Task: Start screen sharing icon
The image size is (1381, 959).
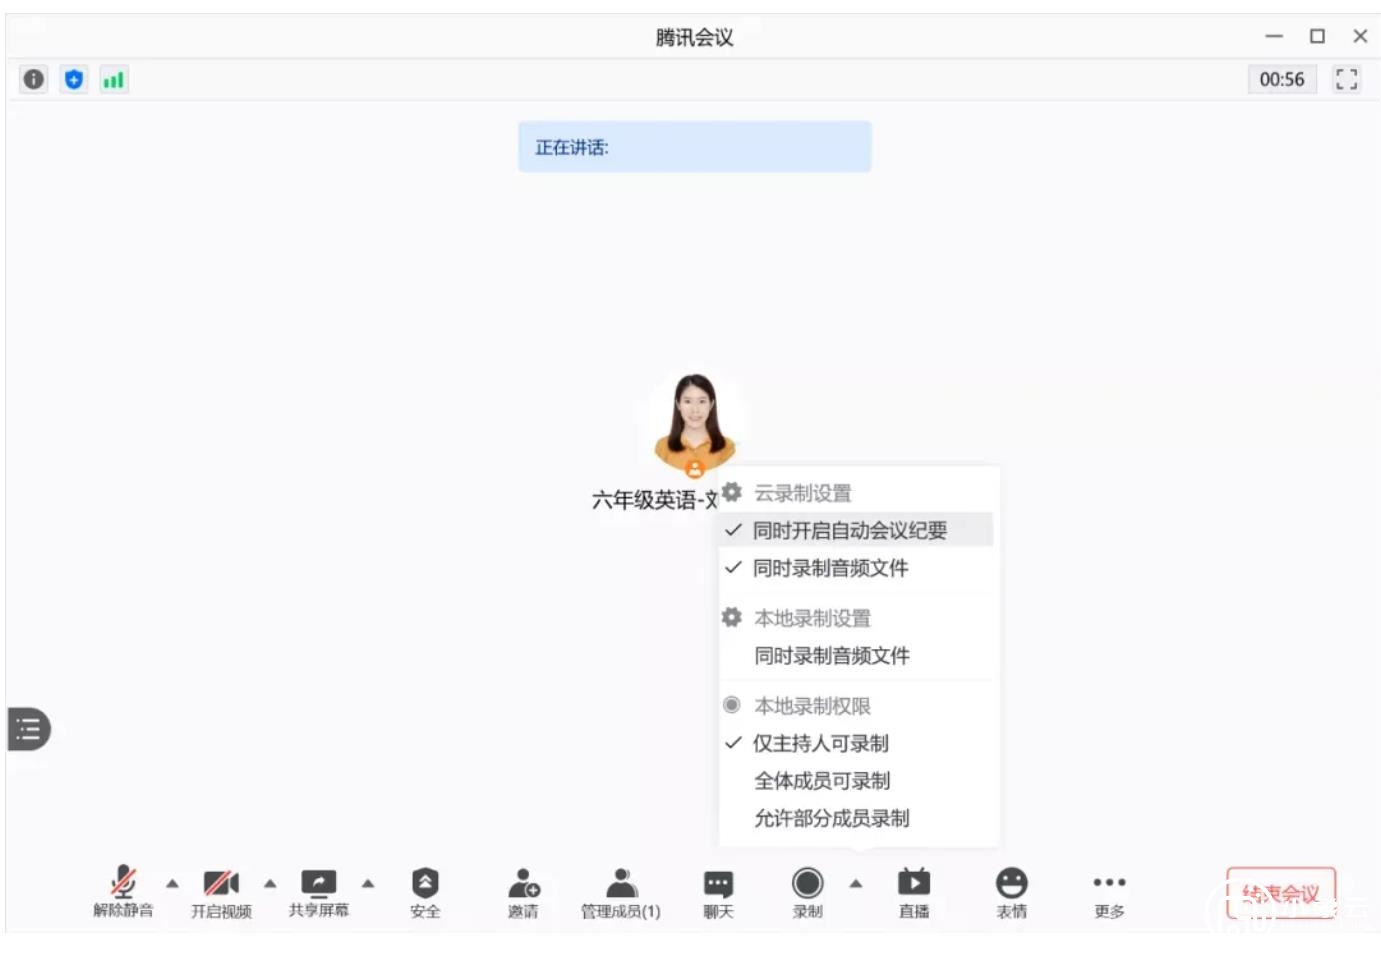Action: tap(319, 883)
